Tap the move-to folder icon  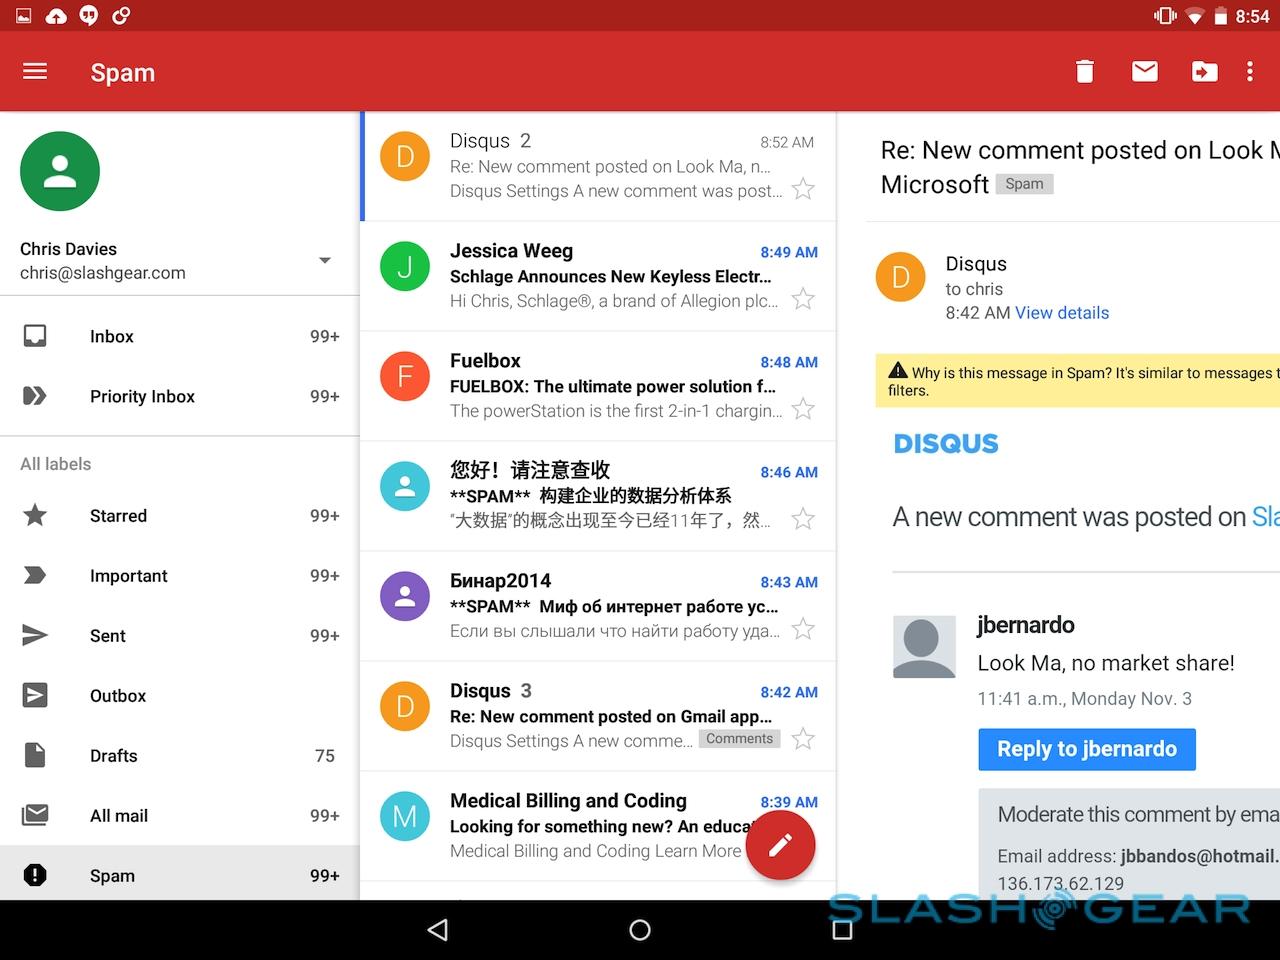(1204, 71)
